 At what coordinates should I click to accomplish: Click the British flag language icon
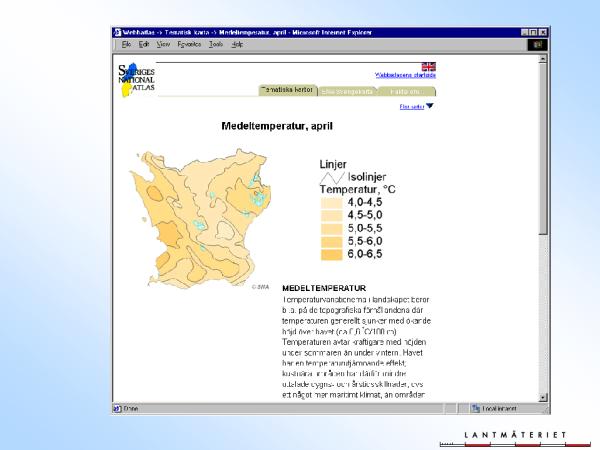click(428, 67)
